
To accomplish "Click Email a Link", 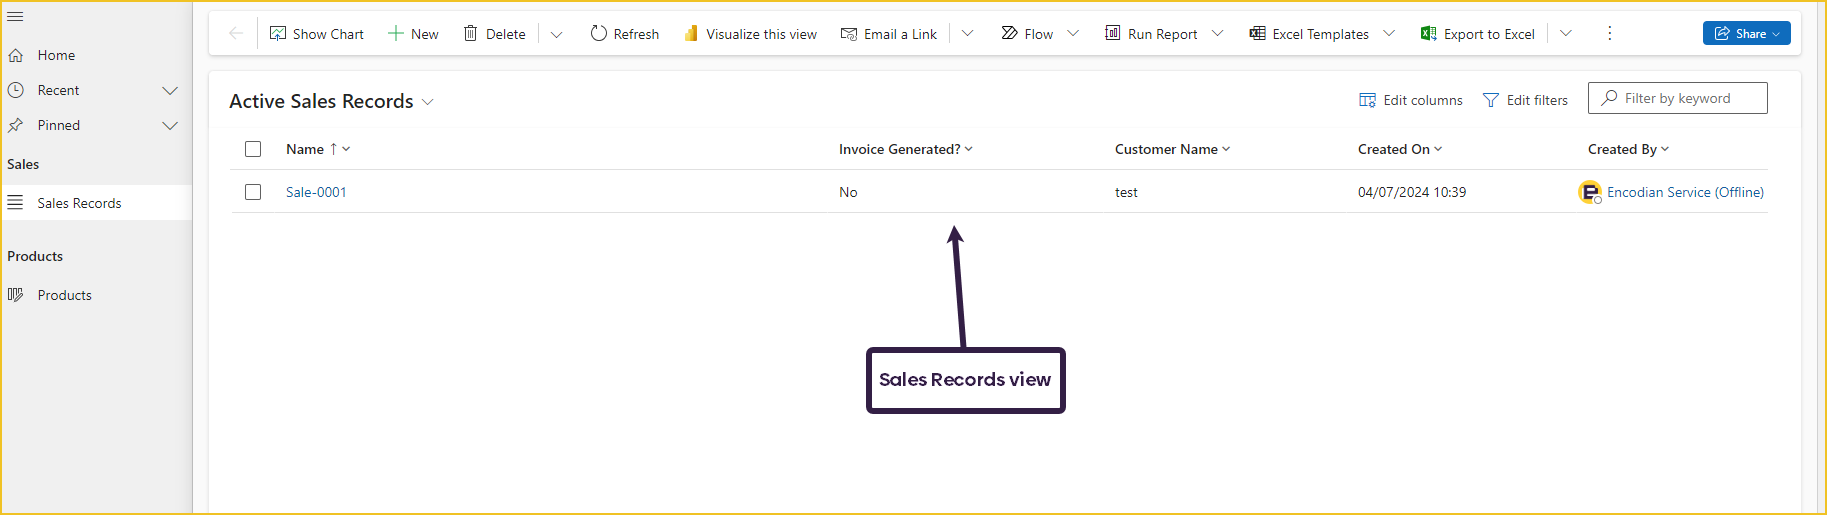I will pos(889,33).
